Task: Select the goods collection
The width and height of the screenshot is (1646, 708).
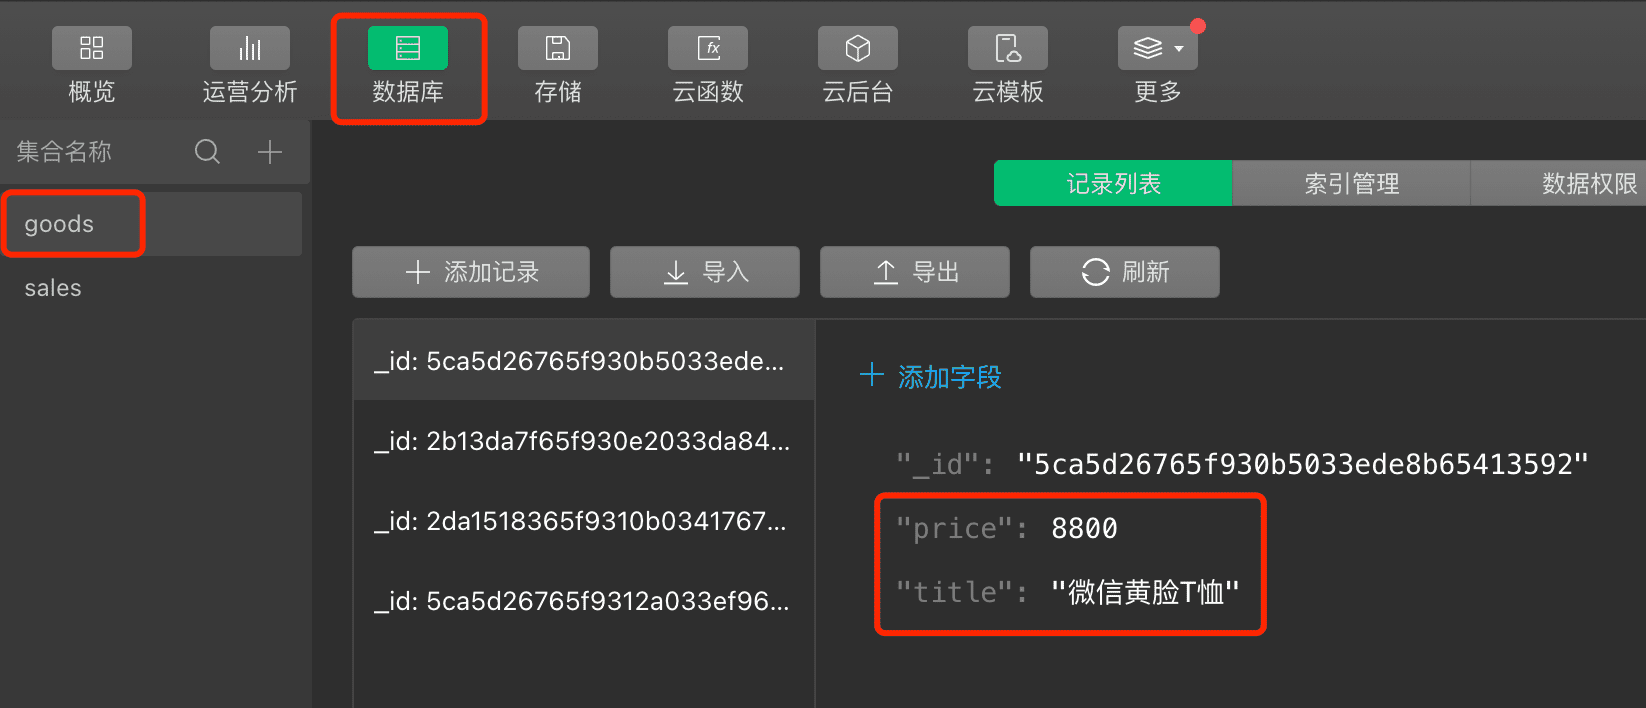Action: pyautogui.click(x=151, y=224)
